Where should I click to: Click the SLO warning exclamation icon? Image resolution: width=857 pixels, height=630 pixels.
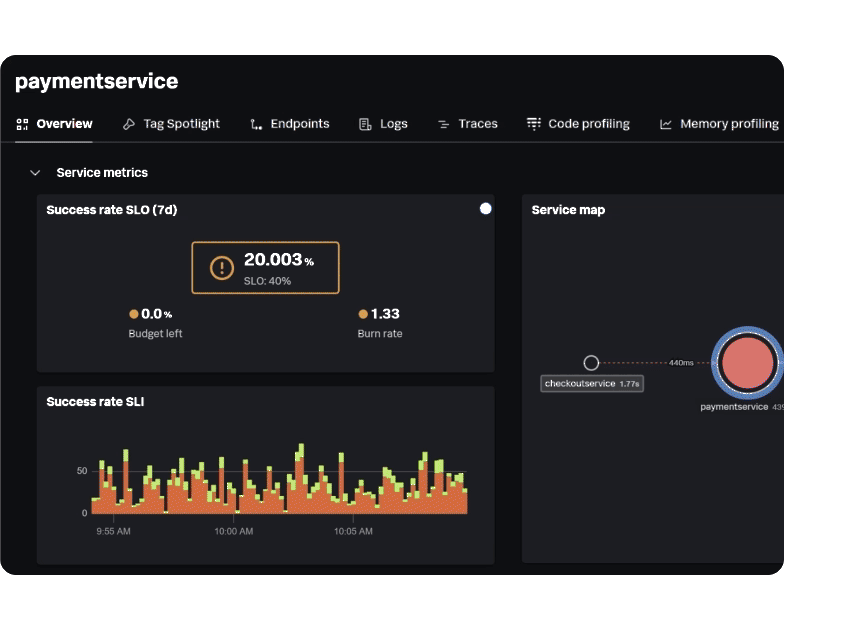(222, 268)
